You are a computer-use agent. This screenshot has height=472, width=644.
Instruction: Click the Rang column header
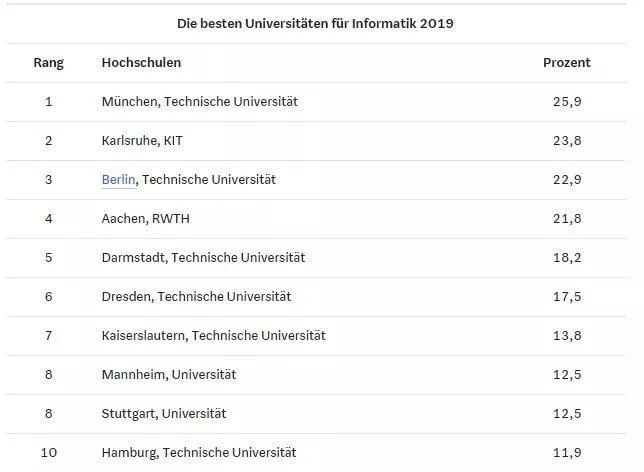coord(48,63)
